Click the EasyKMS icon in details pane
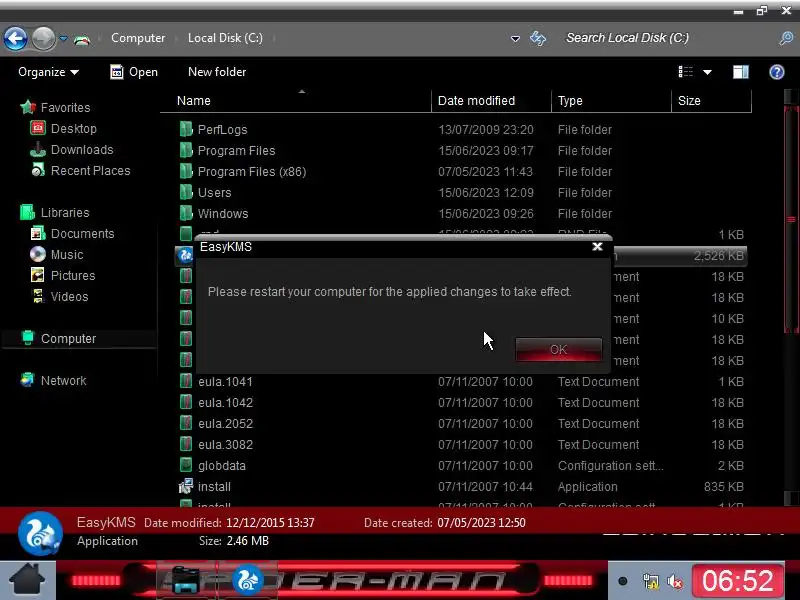The width and height of the screenshot is (800, 600). click(40, 534)
